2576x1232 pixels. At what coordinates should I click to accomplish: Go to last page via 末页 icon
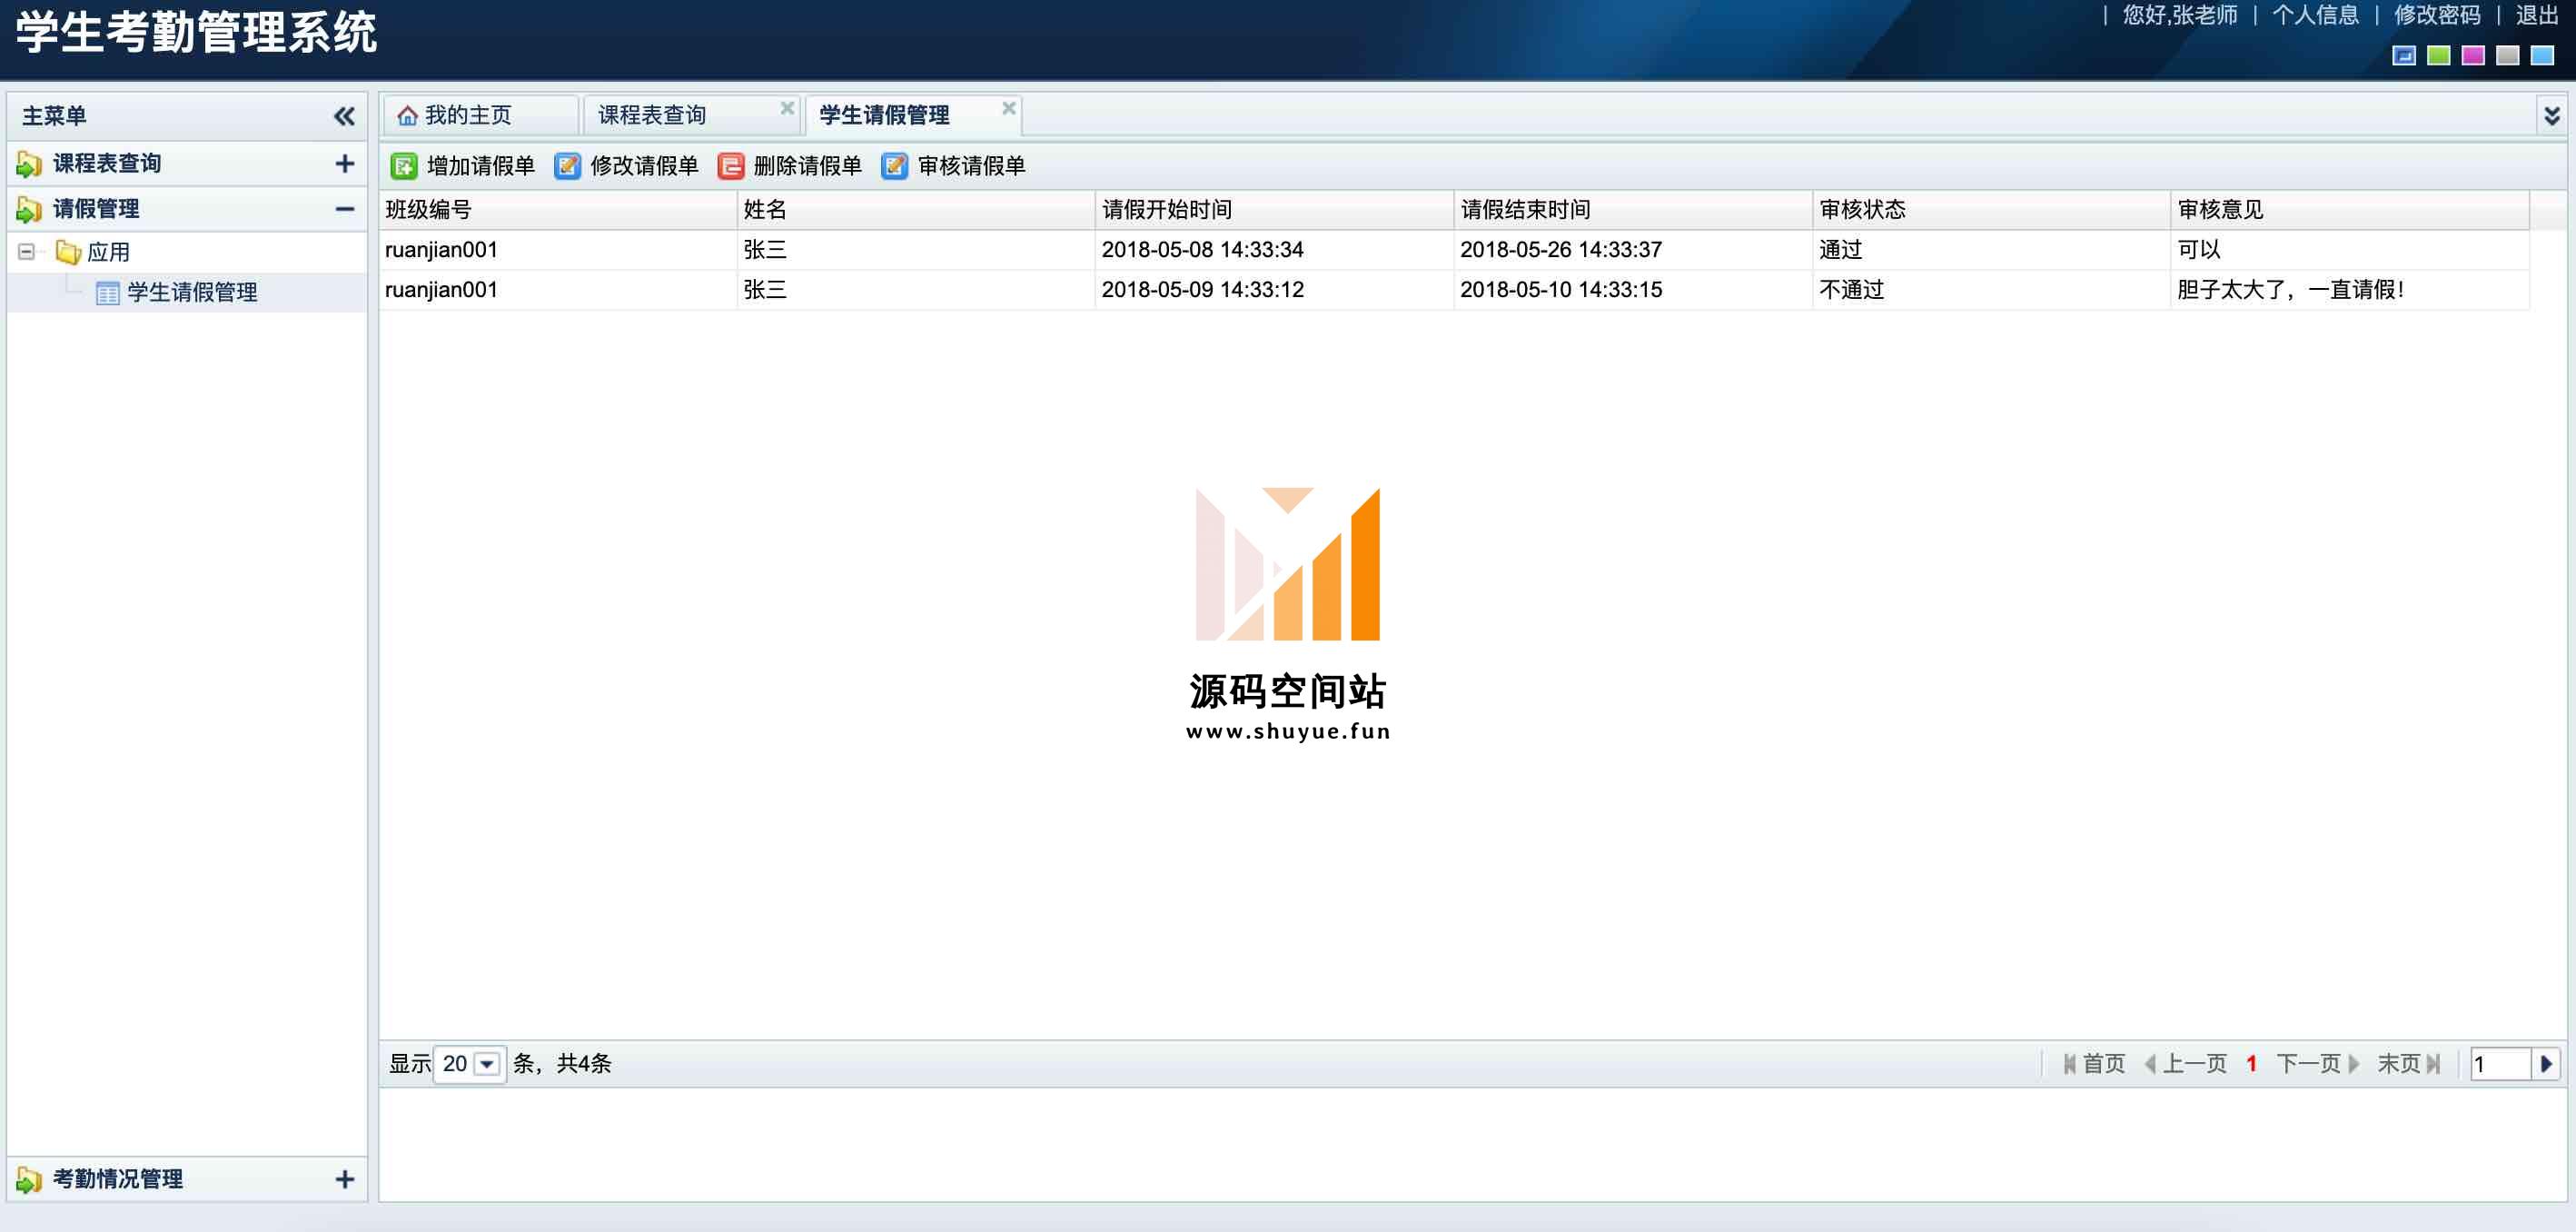(2433, 1064)
